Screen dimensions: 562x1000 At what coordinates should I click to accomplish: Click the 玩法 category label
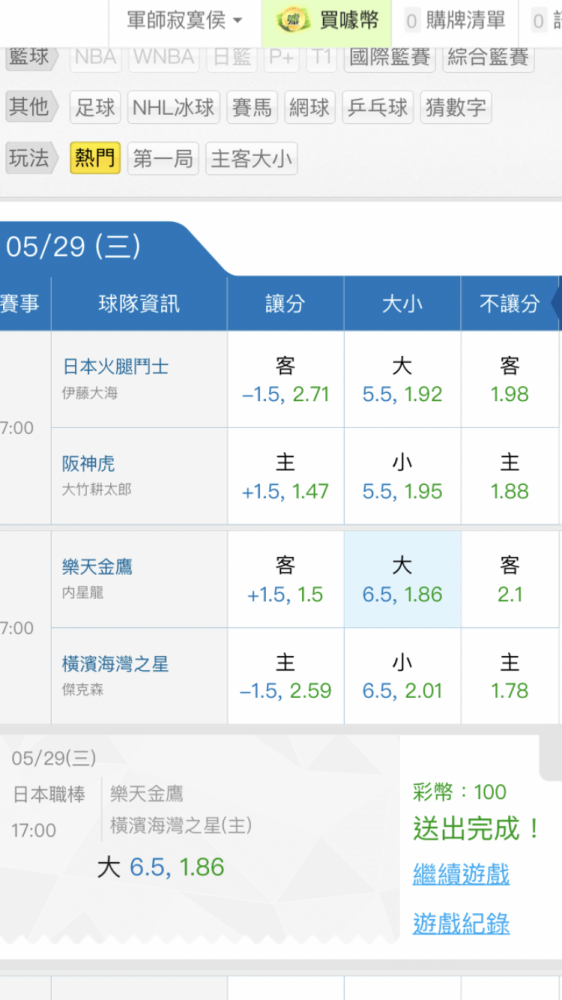click(31, 158)
